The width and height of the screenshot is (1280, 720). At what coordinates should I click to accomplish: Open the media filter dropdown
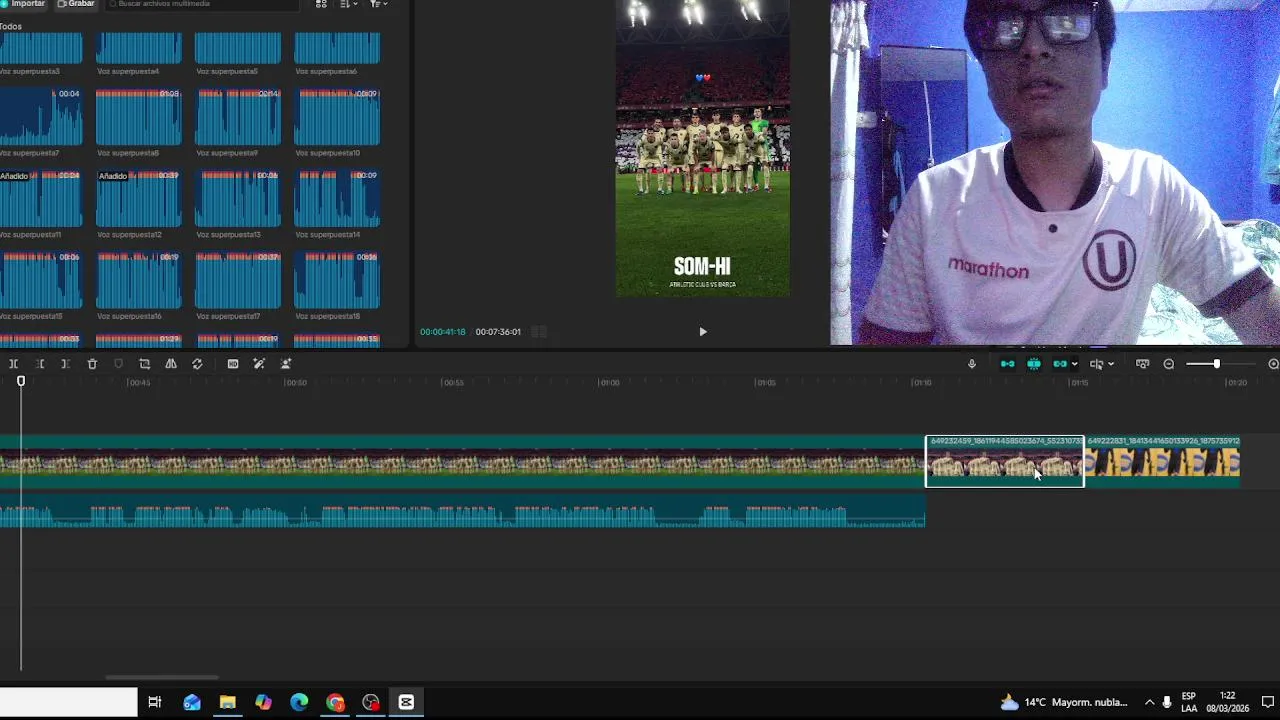tap(378, 4)
